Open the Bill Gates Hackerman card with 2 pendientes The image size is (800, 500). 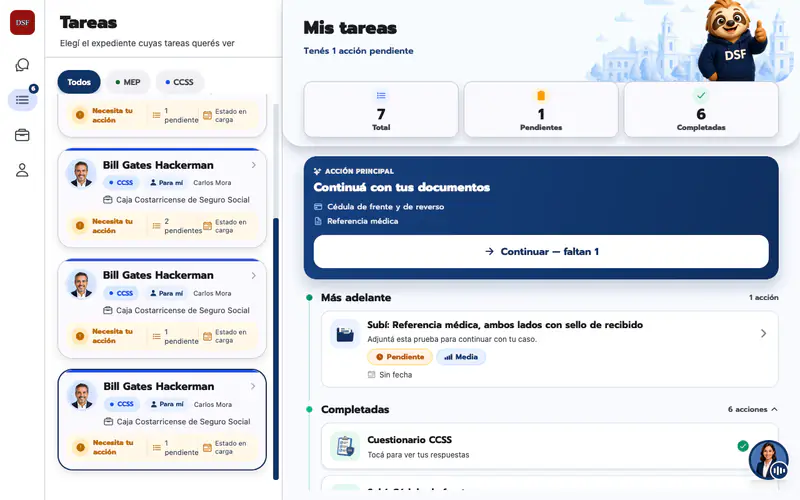coord(162,198)
